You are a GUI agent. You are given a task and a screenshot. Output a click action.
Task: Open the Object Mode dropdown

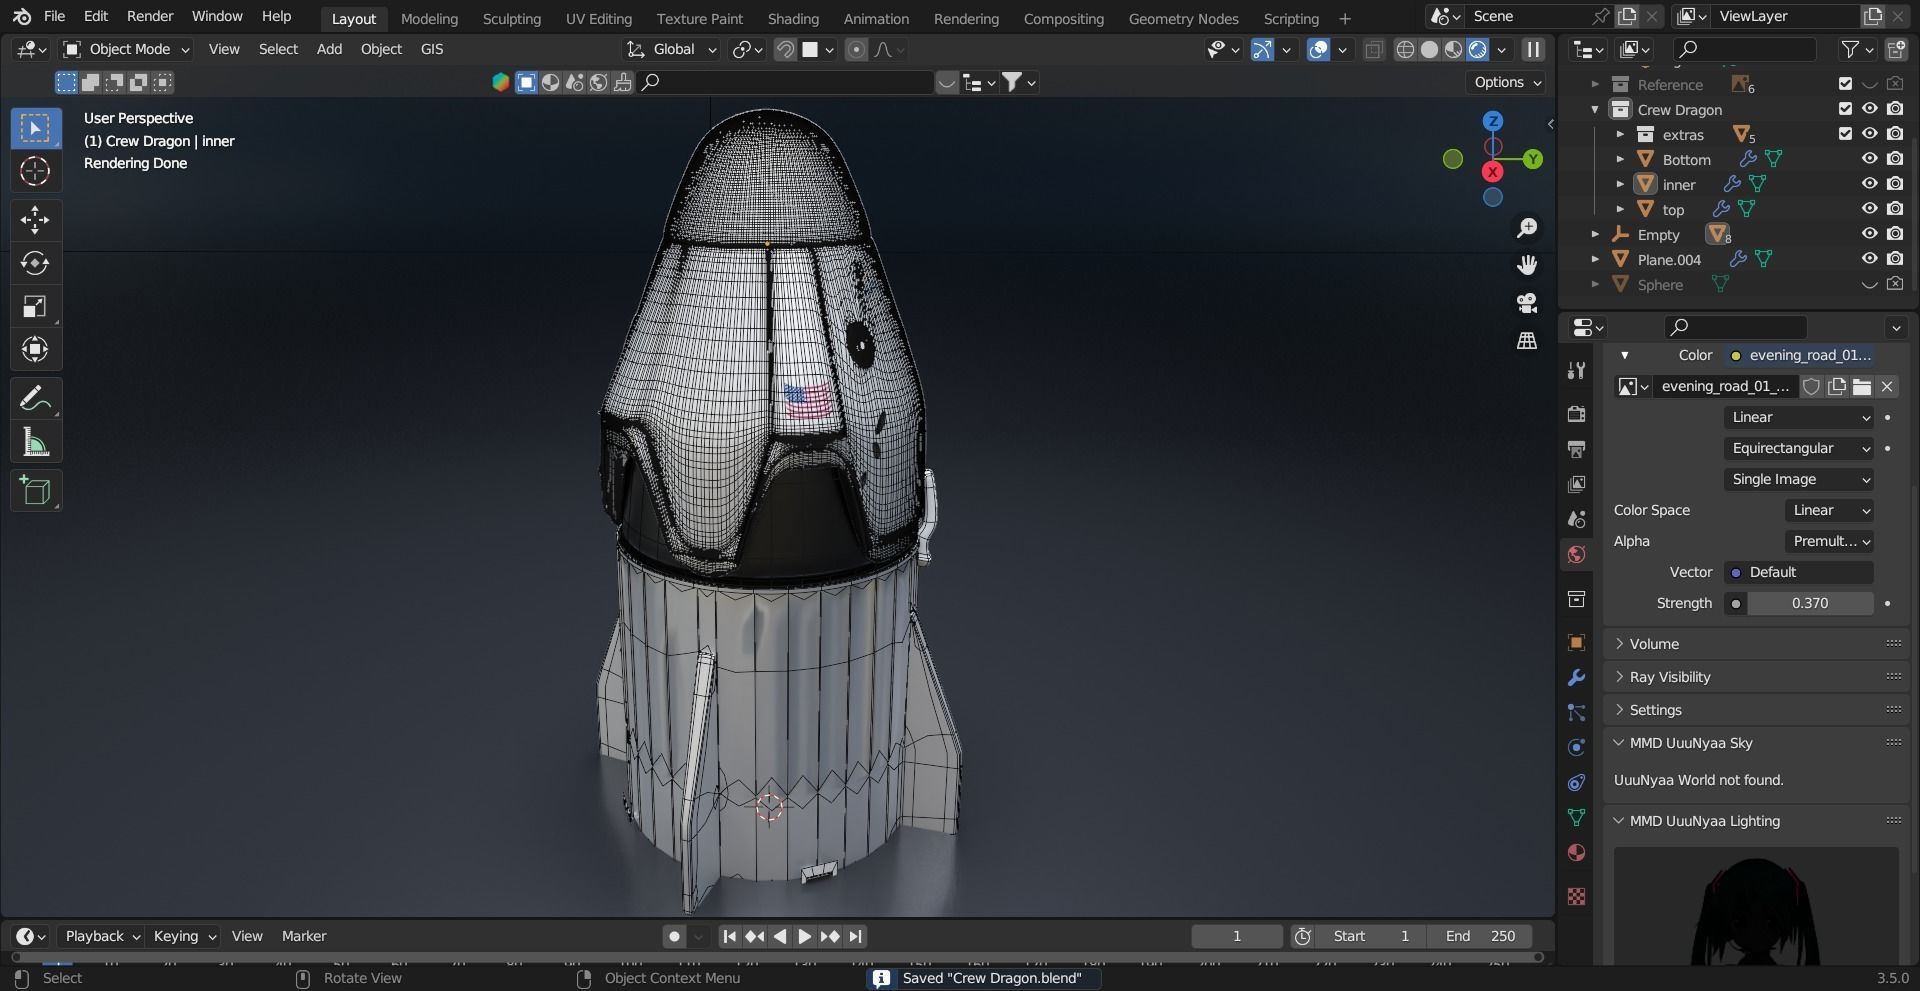126,49
